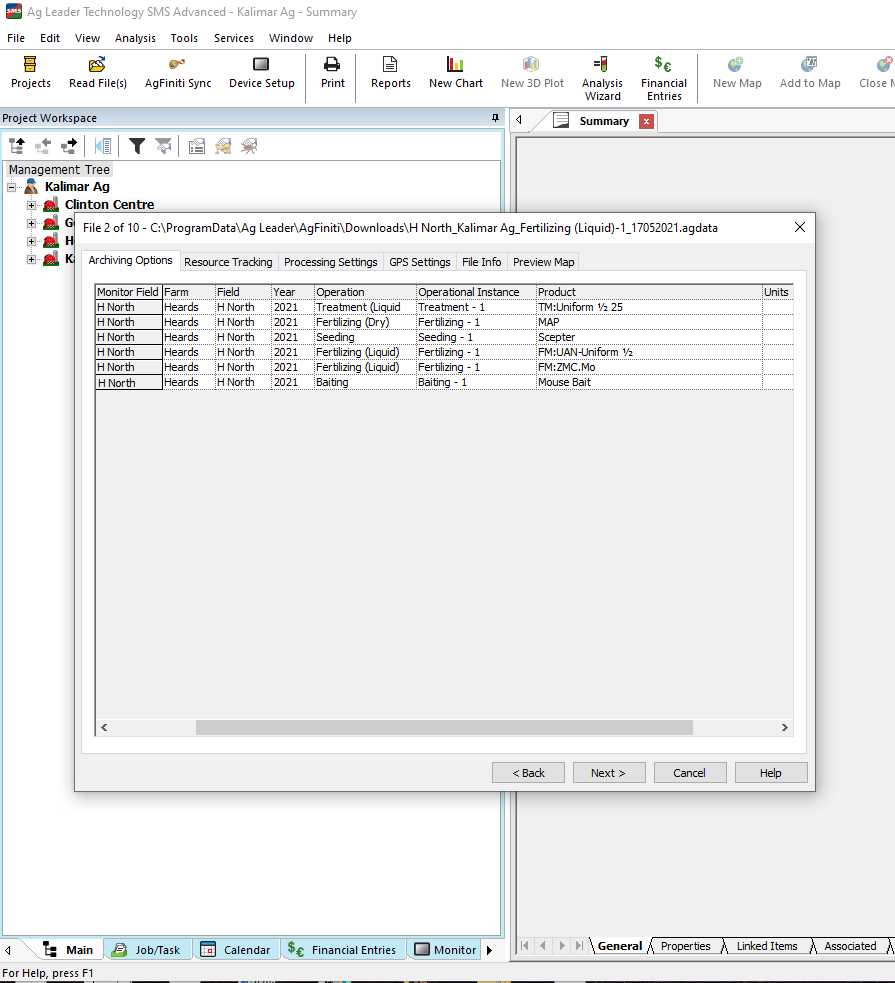Launch AgFiniti Sync
This screenshot has width=895, height=983.
click(x=177, y=72)
